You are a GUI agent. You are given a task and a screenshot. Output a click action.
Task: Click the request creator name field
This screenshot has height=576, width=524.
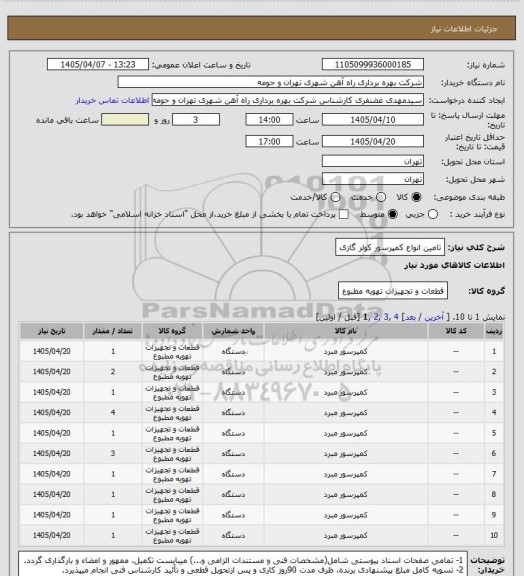288,100
